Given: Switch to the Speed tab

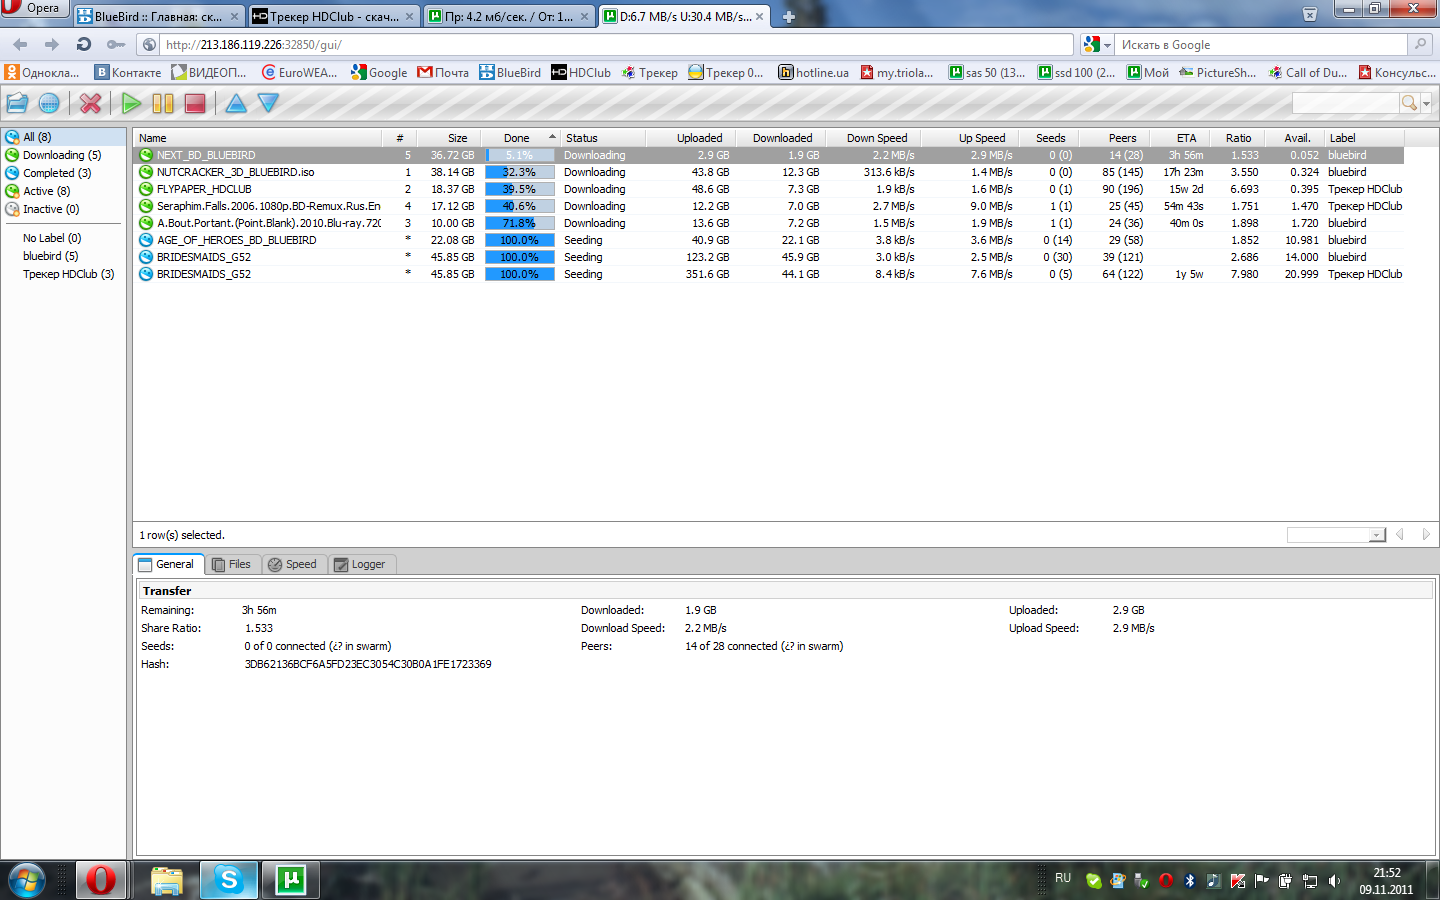Looking at the screenshot, I should [x=293, y=564].
